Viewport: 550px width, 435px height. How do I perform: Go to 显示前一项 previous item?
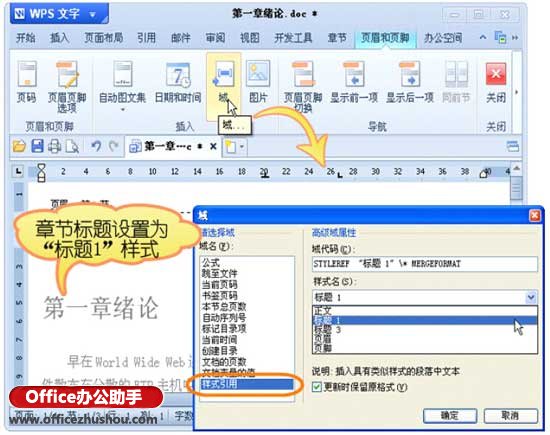click(x=354, y=83)
